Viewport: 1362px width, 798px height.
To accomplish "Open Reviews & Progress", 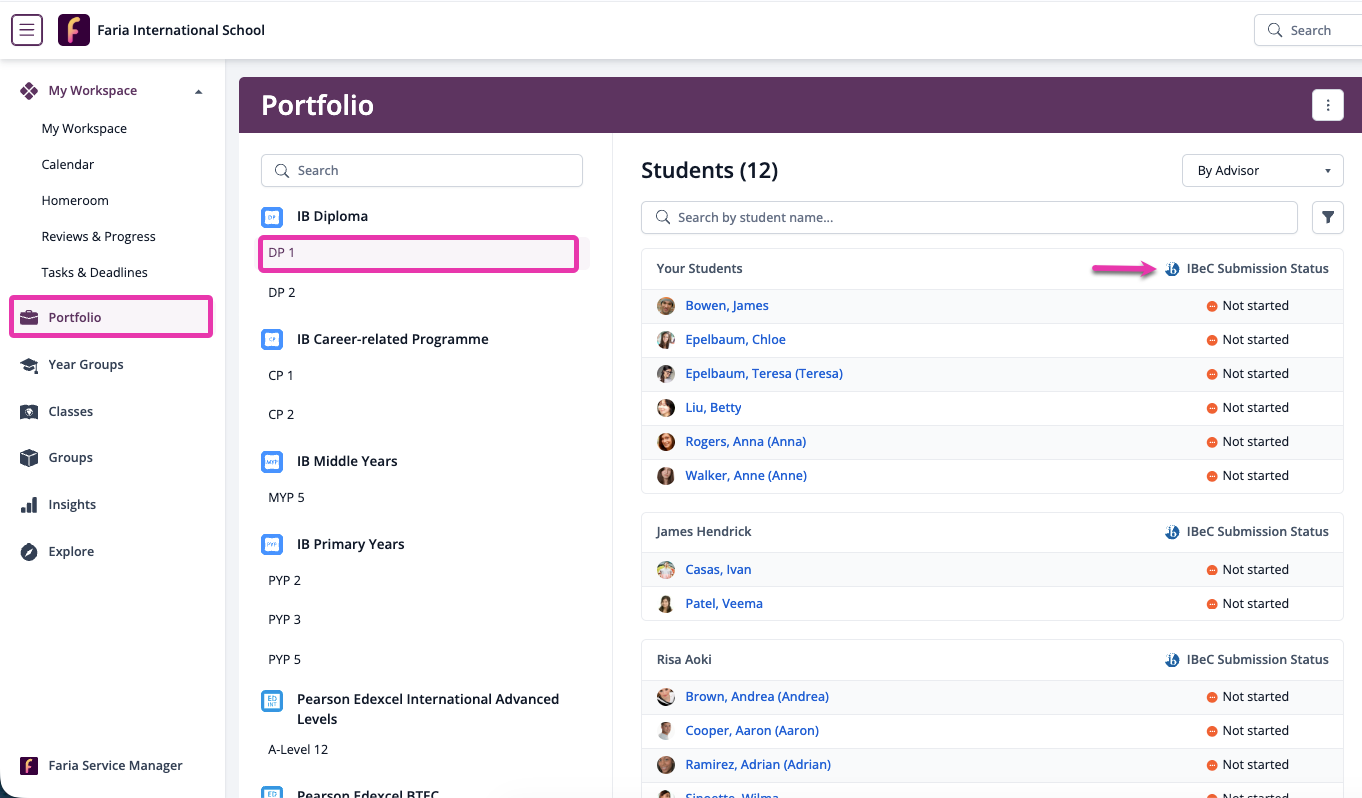I will tap(99, 237).
